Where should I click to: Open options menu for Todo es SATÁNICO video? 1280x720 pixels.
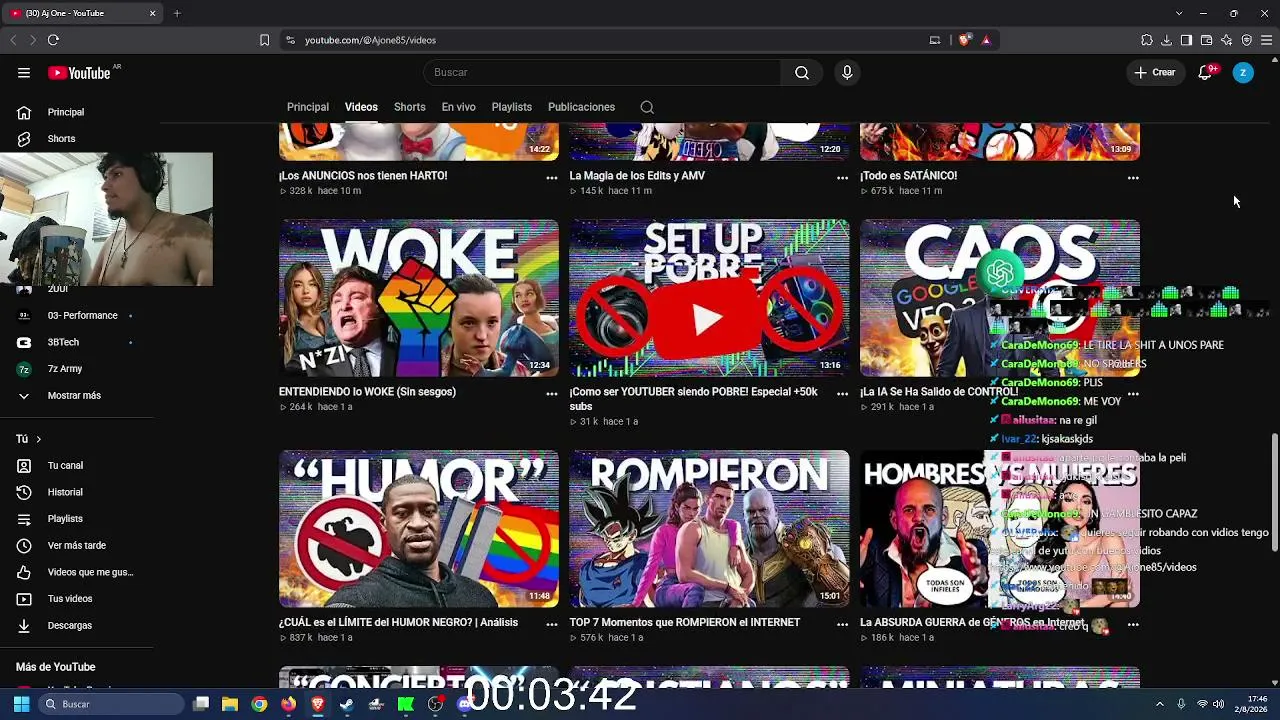pyautogui.click(x=1133, y=177)
